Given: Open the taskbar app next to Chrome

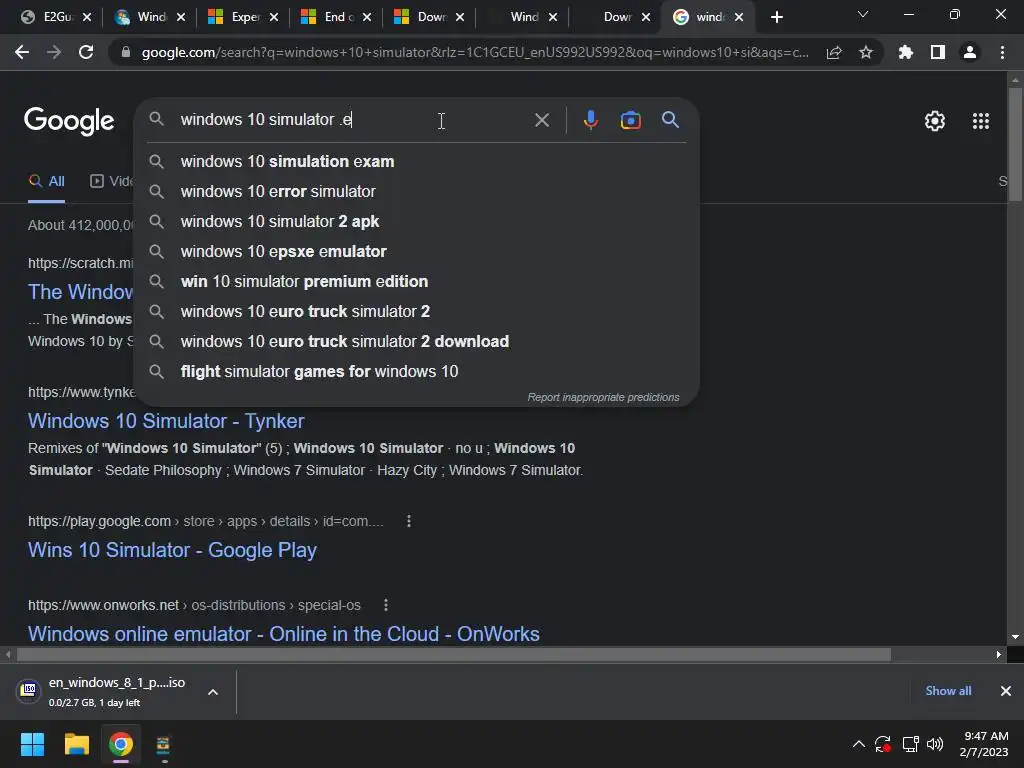Looking at the screenshot, I should pyautogui.click(x=163, y=745).
